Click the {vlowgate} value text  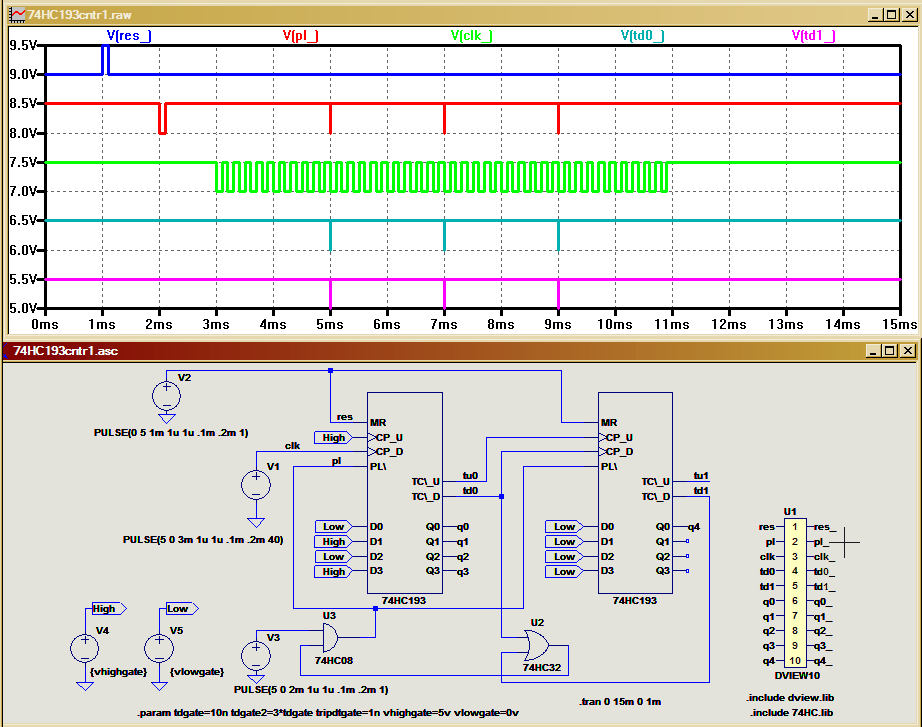197,672
